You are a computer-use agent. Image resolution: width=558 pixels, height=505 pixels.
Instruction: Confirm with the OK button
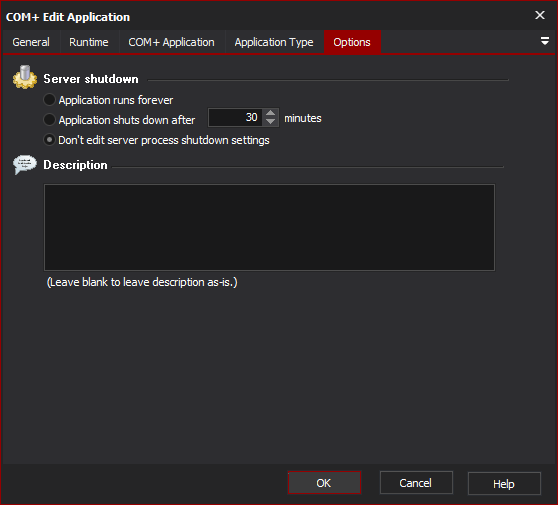(324, 483)
